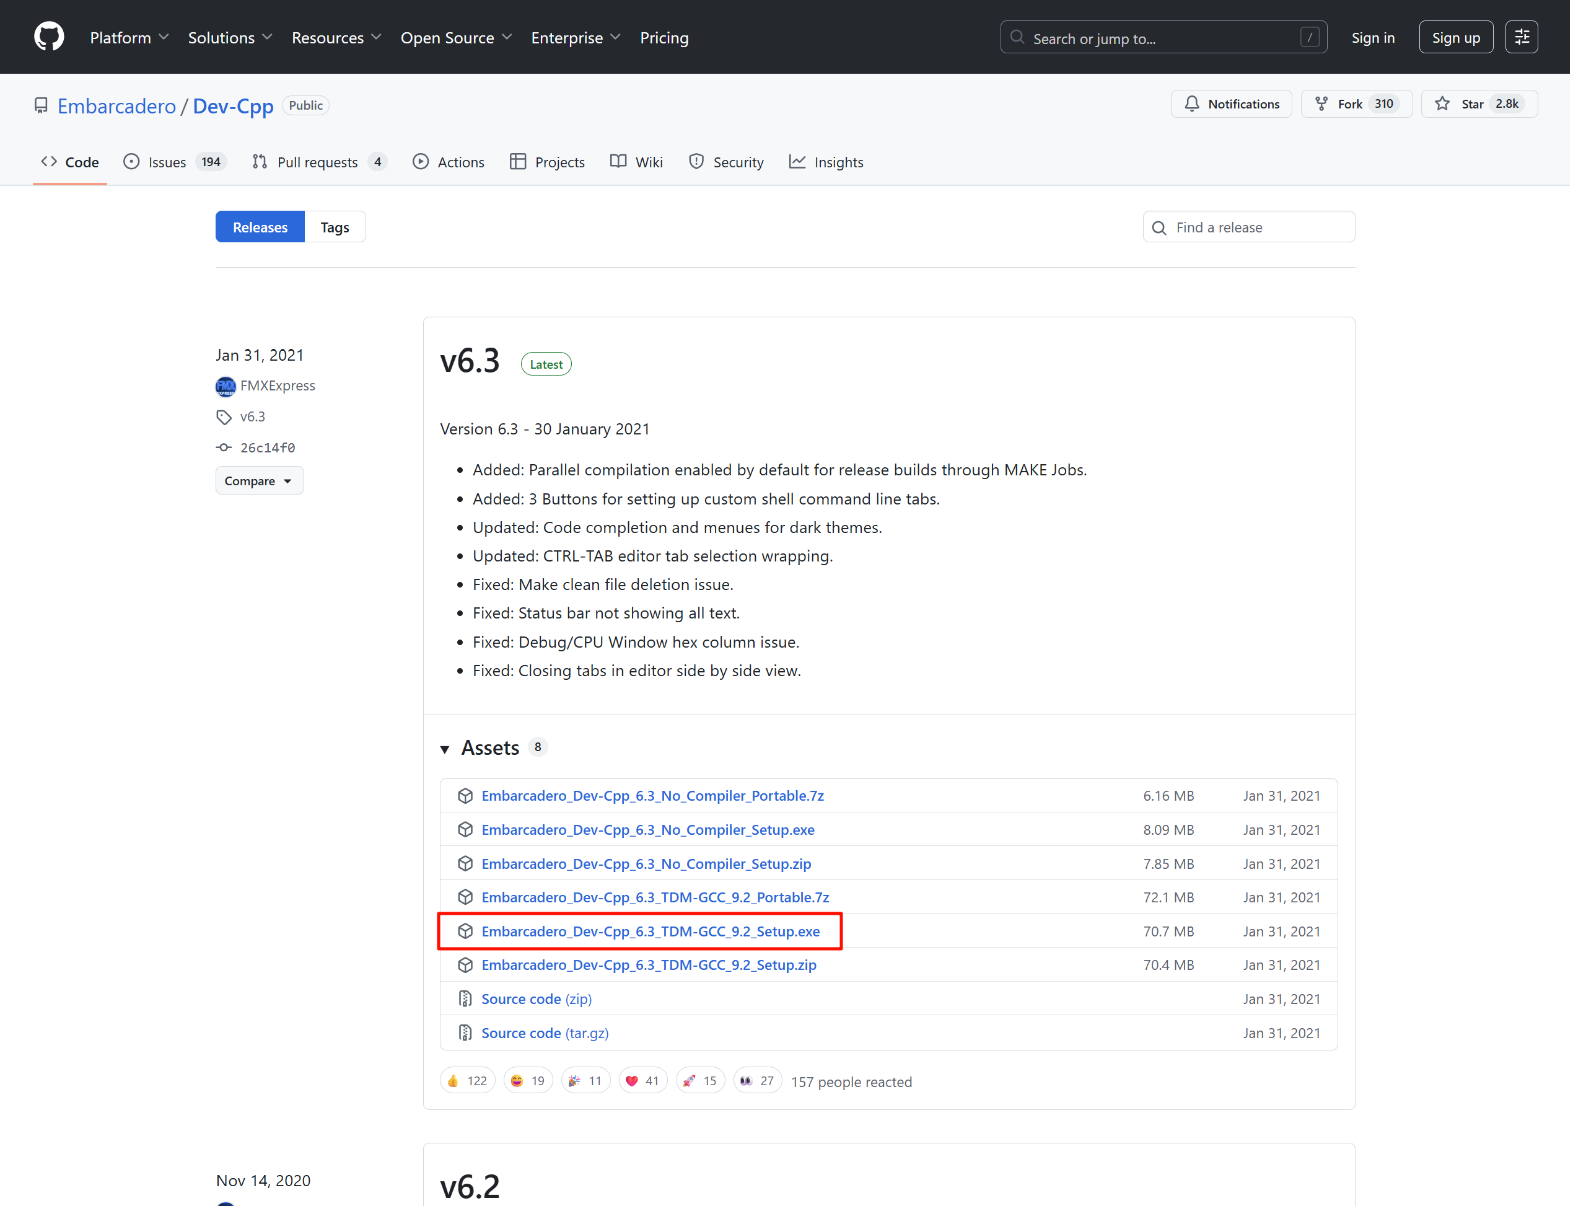Open the Actions tab
1570x1206 pixels.
(x=449, y=162)
